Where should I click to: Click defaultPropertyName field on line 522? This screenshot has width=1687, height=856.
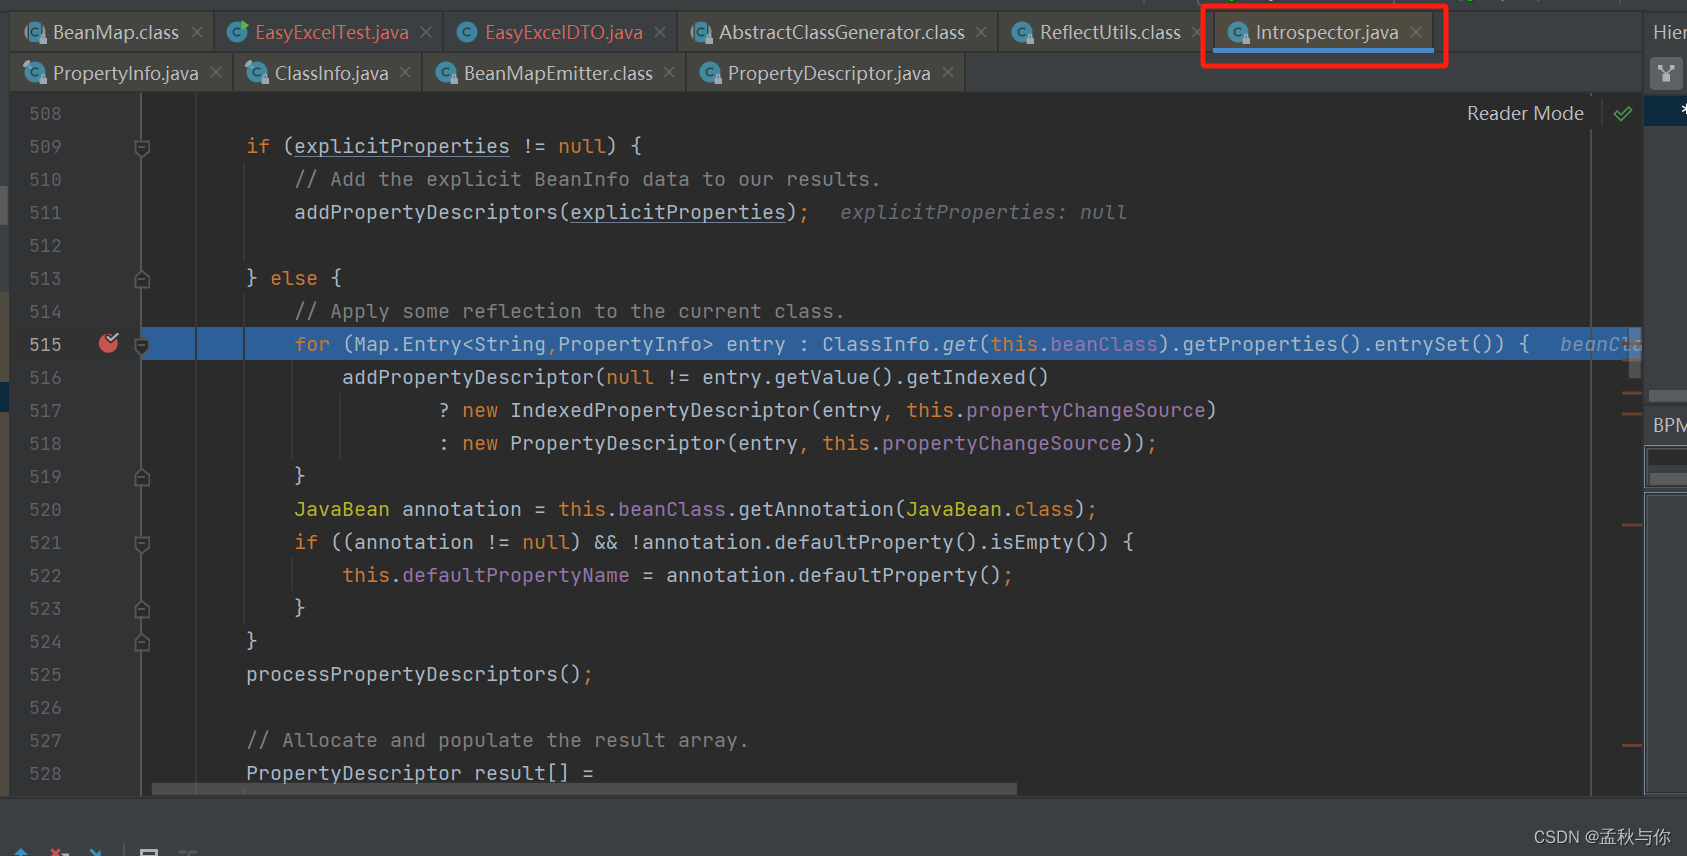point(516,575)
